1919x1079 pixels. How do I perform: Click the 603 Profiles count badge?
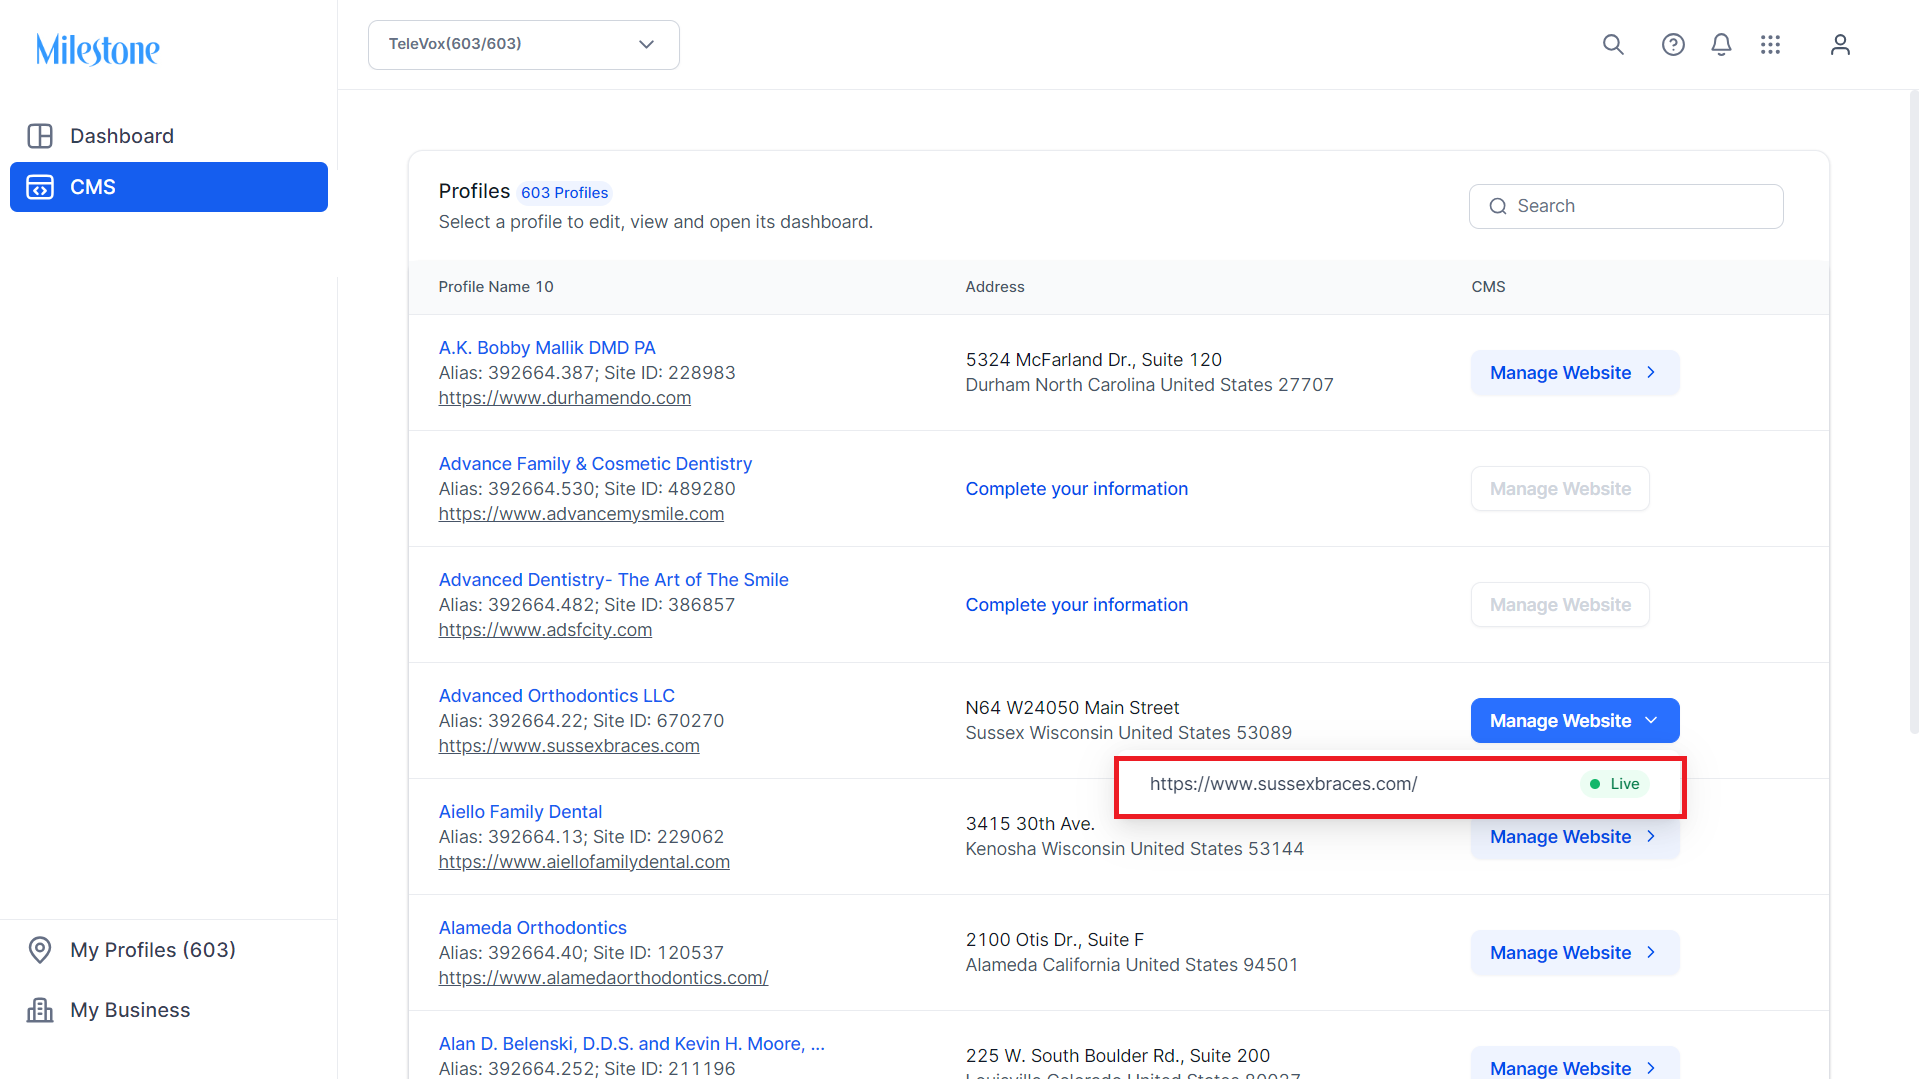point(564,193)
